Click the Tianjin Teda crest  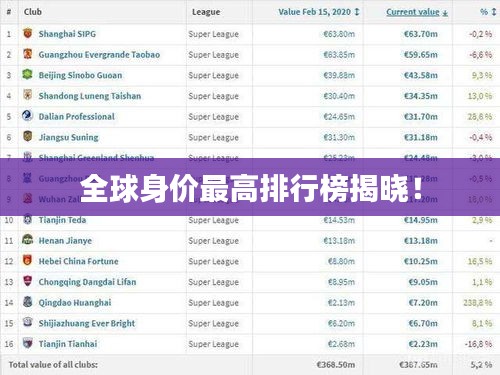28,219
